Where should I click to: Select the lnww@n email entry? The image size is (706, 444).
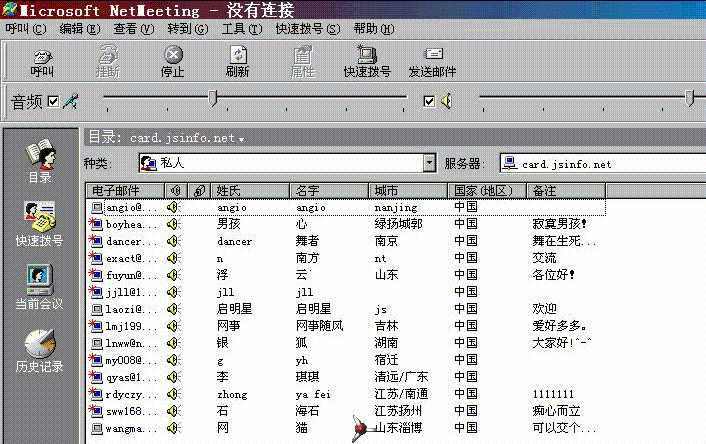[x=131, y=344]
